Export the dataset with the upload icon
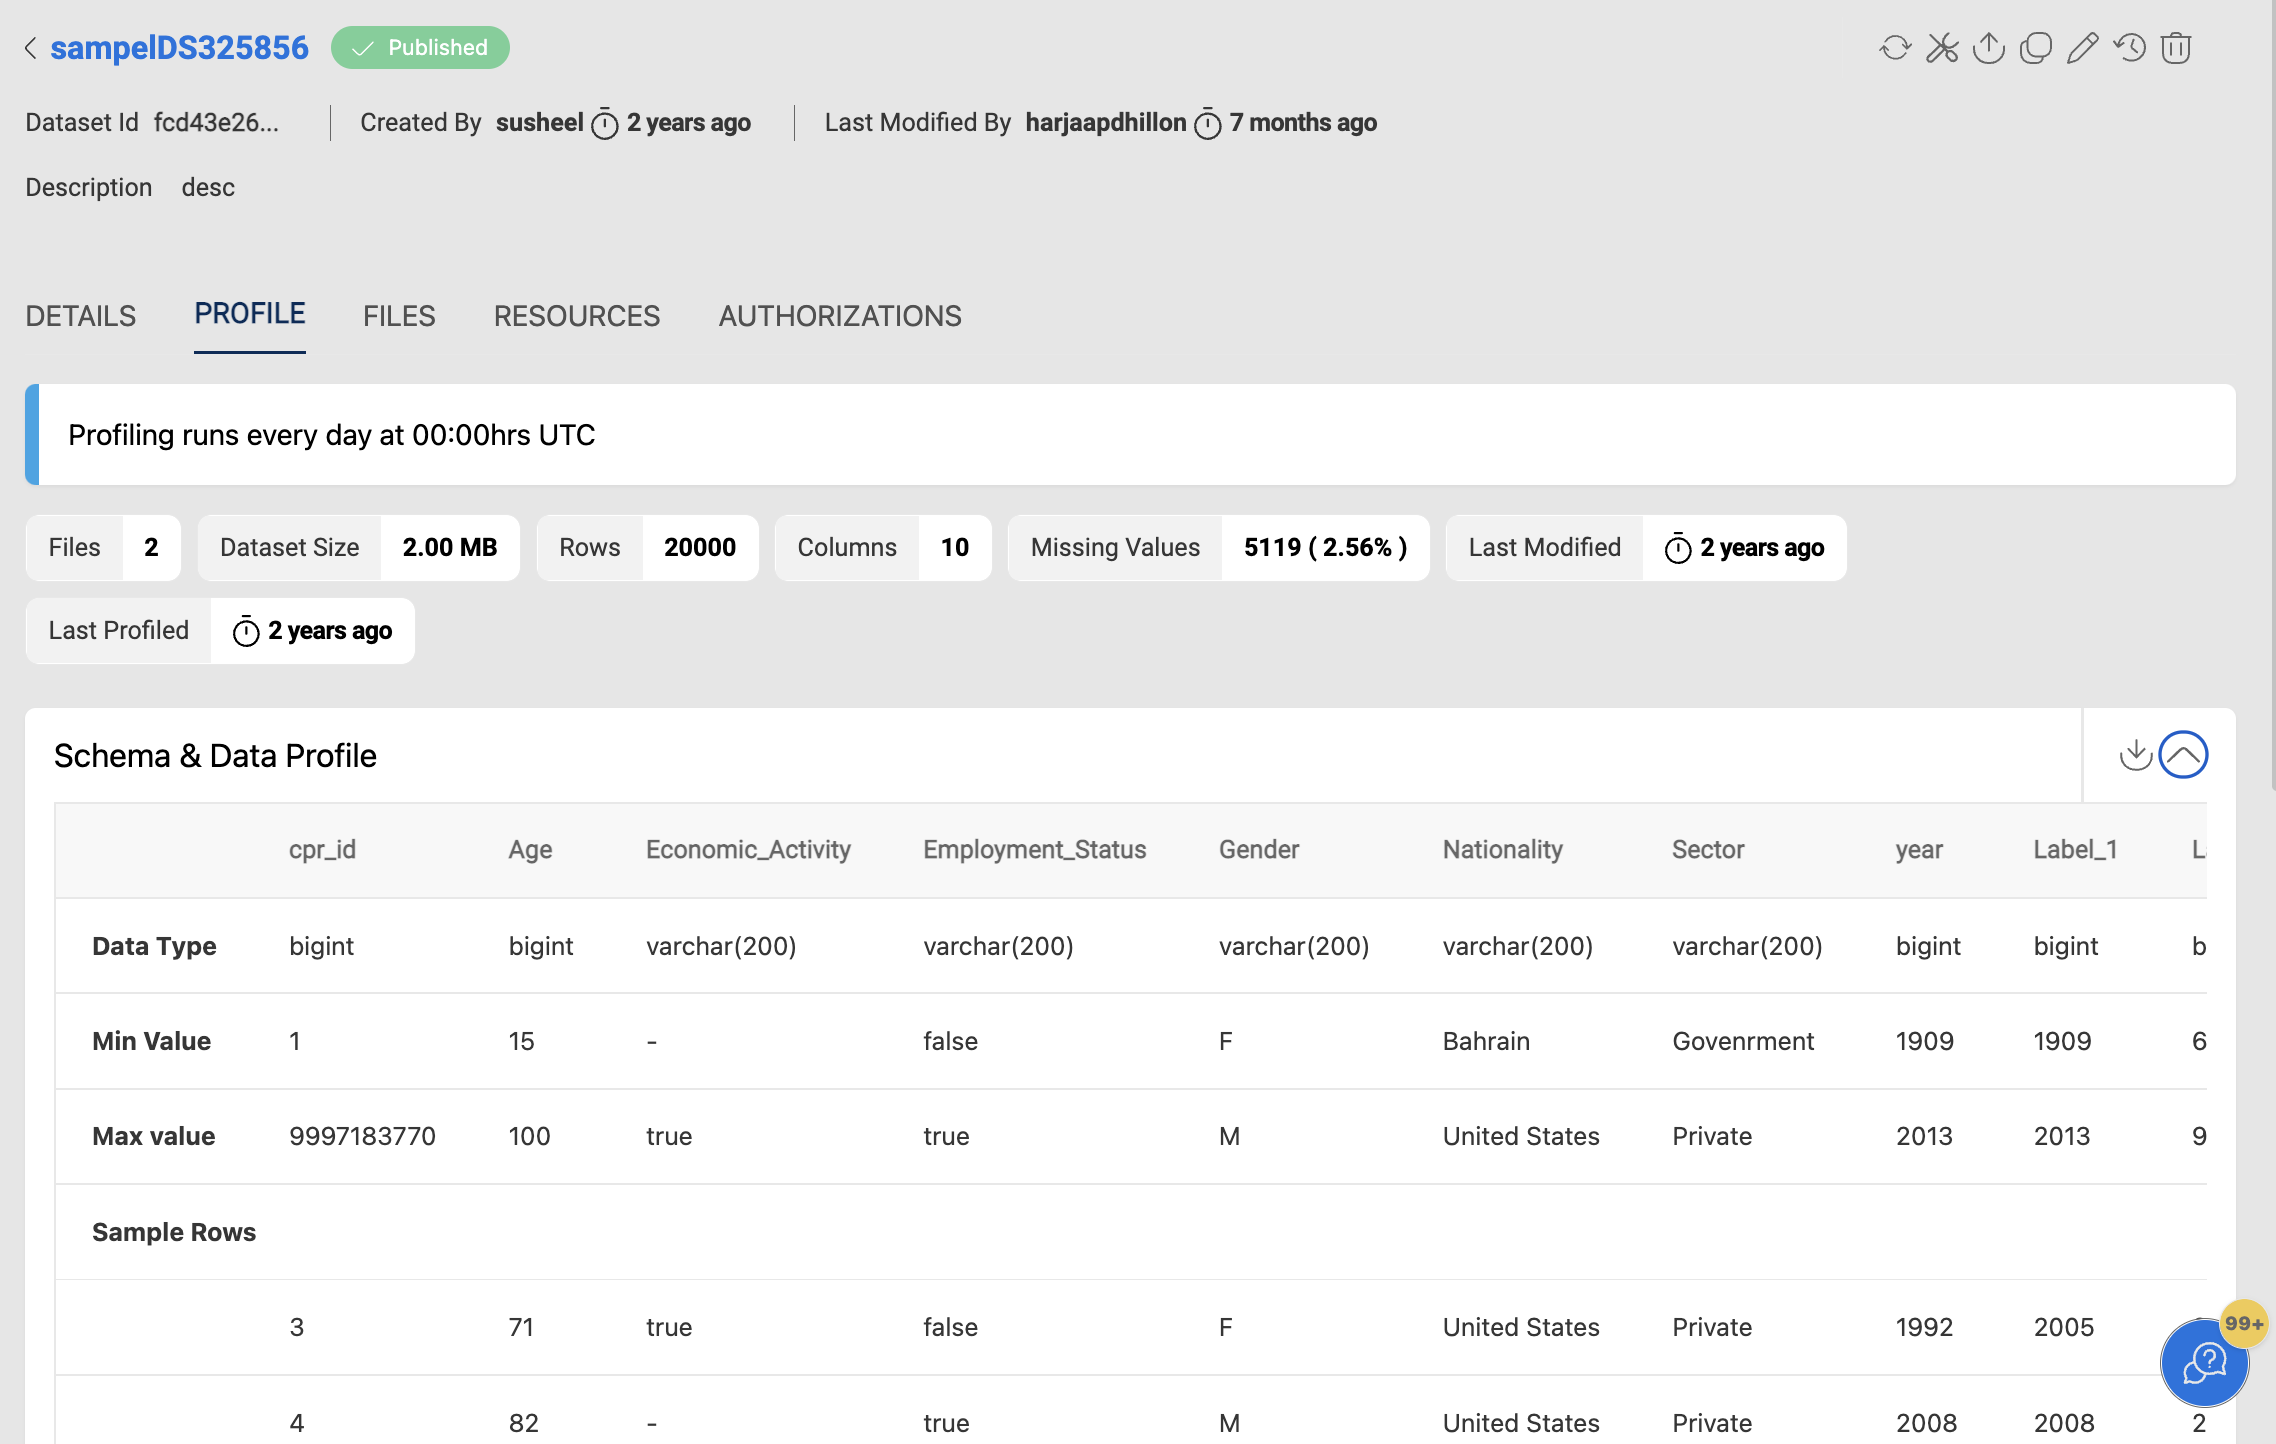Viewport: 2276px width, 1444px height. coord(1989,47)
